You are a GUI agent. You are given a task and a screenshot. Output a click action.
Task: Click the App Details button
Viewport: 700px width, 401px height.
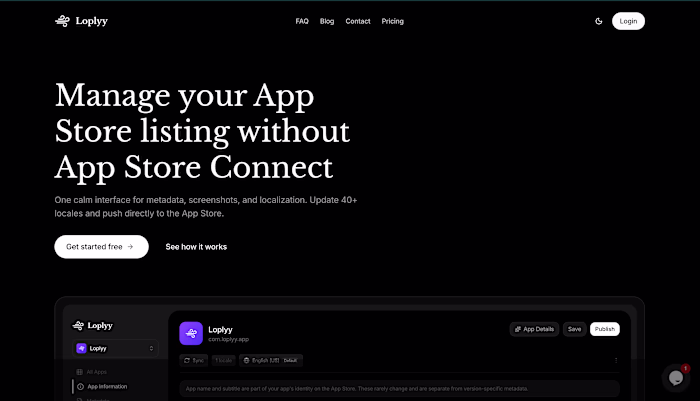534,329
